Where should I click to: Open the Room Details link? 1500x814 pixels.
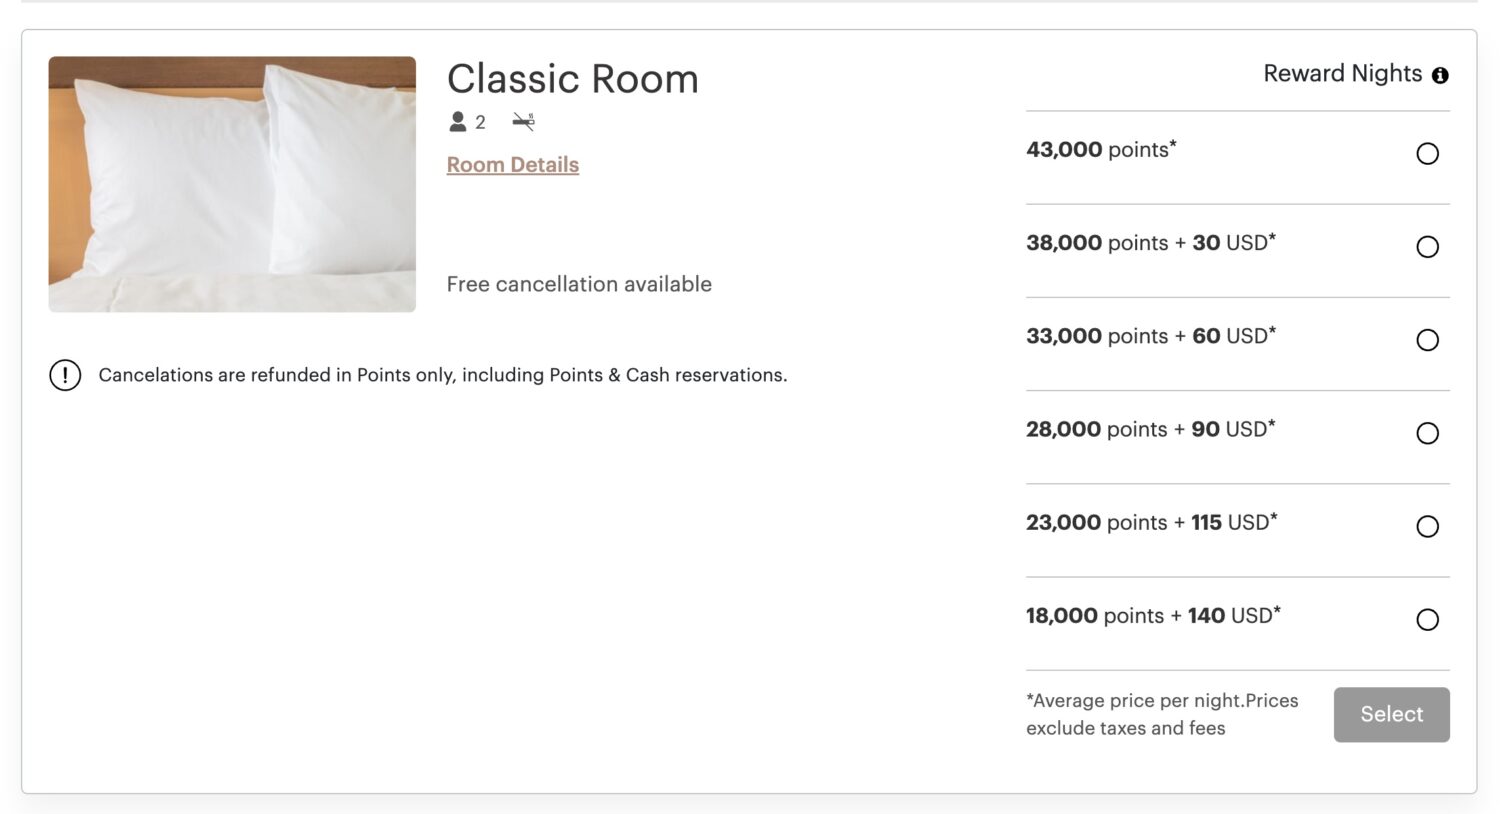click(512, 165)
